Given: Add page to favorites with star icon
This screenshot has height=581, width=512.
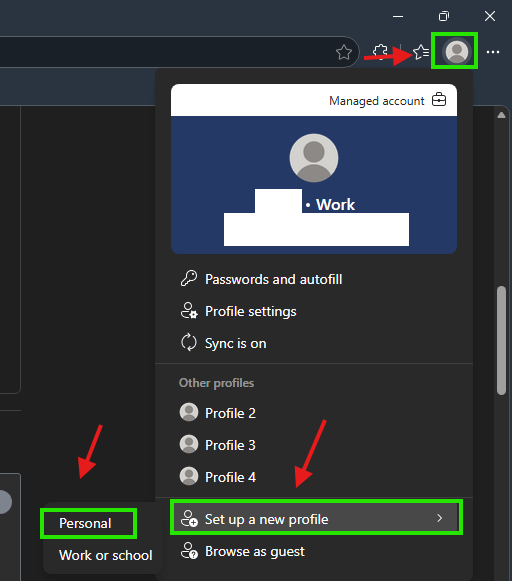Looking at the screenshot, I should [344, 52].
